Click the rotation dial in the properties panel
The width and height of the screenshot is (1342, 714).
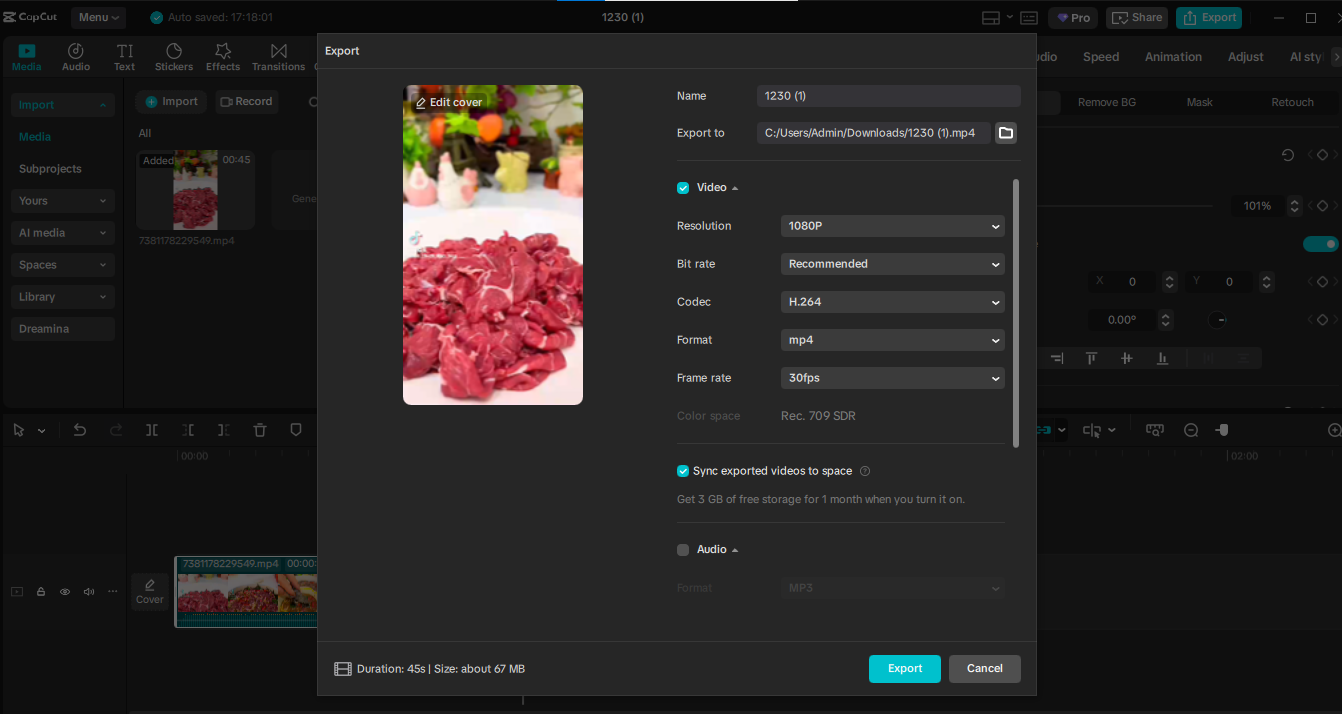1218,320
